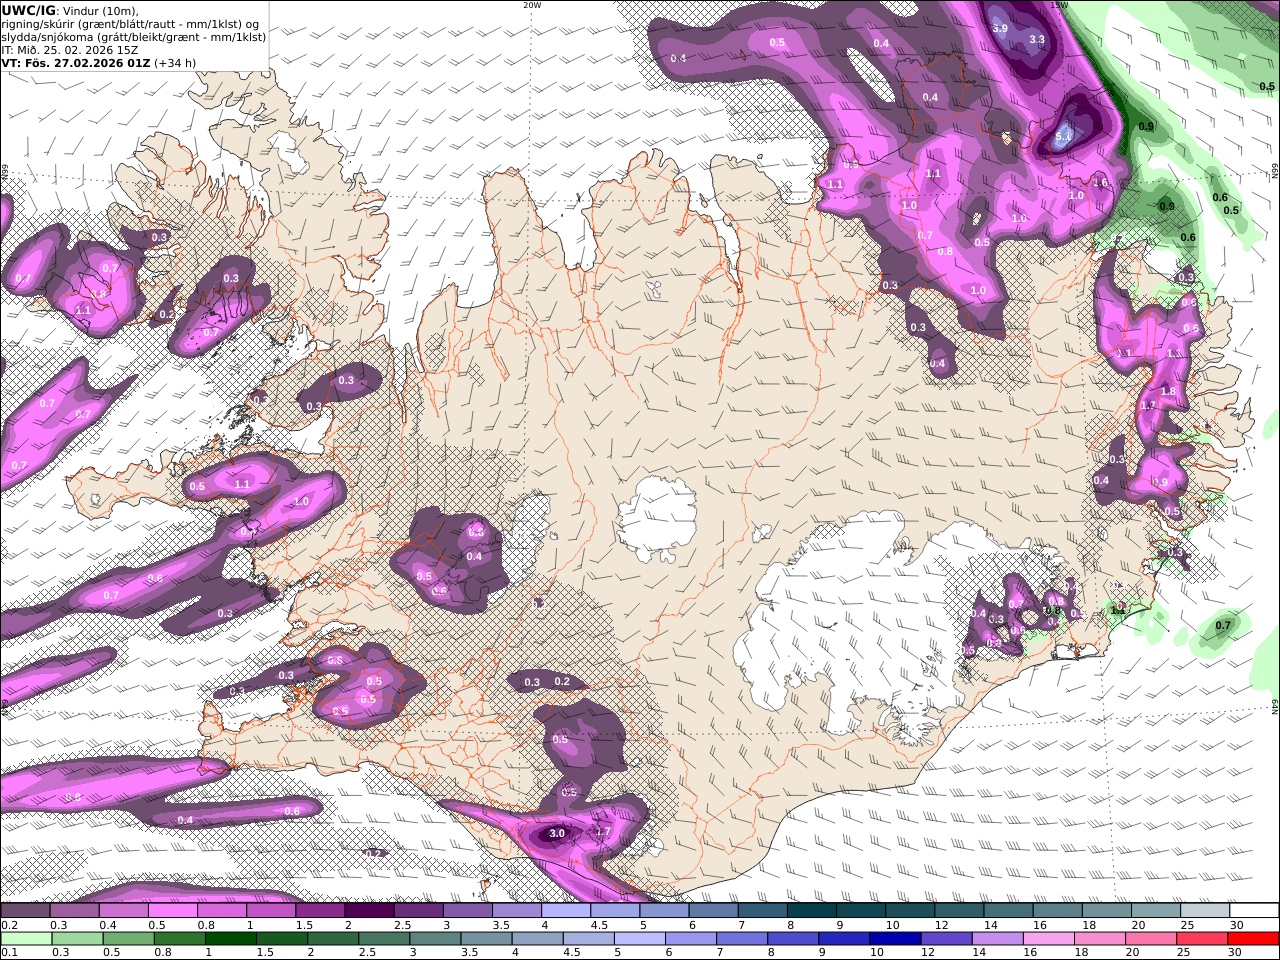Click the '1.6' precipitation value in the northeast

coord(1101,182)
